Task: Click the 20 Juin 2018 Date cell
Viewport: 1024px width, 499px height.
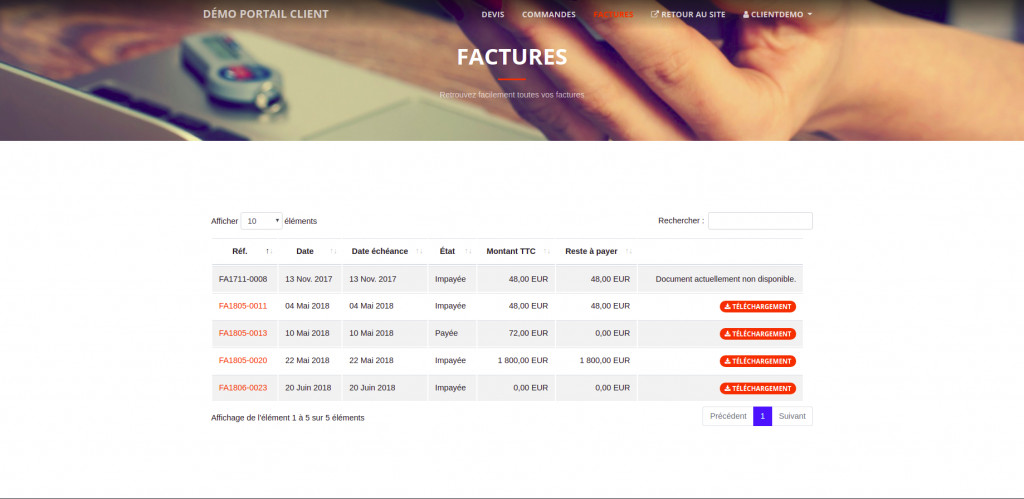Action: point(310,388)
